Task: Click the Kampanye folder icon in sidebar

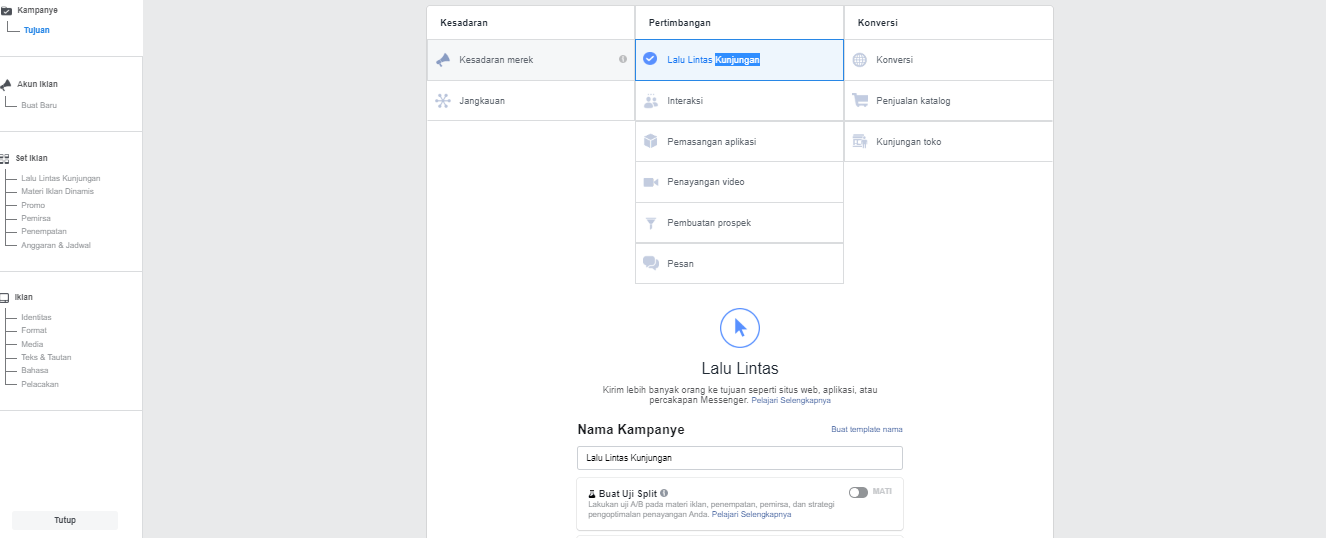Action: 6,10
